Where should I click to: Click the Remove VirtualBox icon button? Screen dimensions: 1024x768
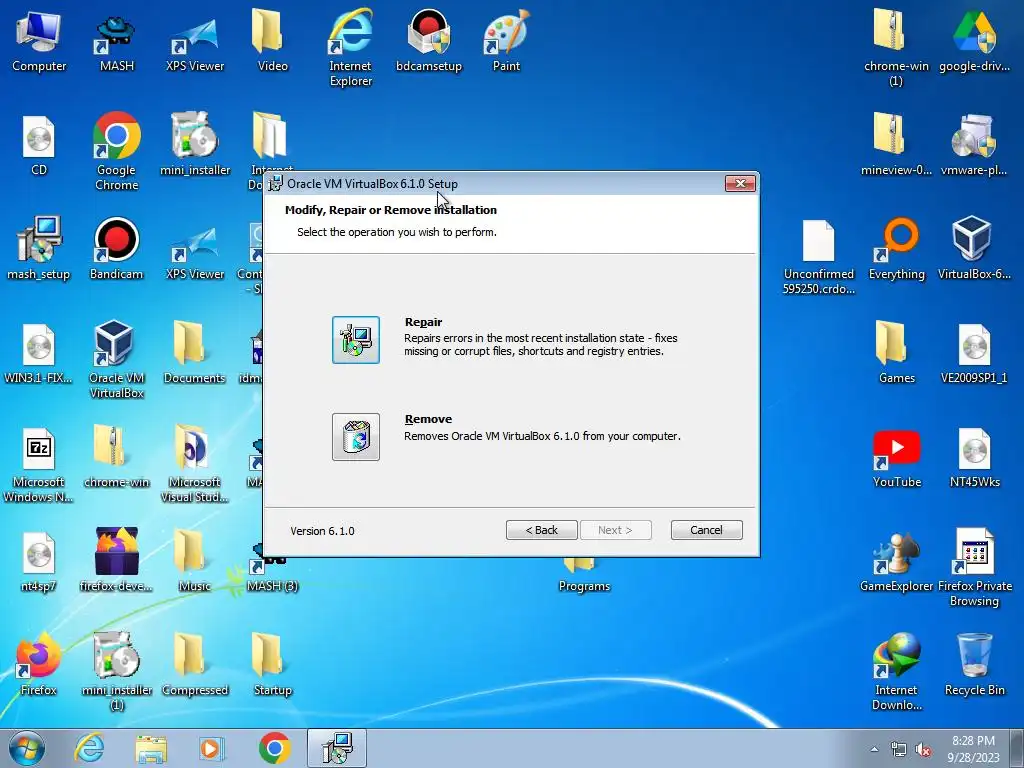point(355,437)
